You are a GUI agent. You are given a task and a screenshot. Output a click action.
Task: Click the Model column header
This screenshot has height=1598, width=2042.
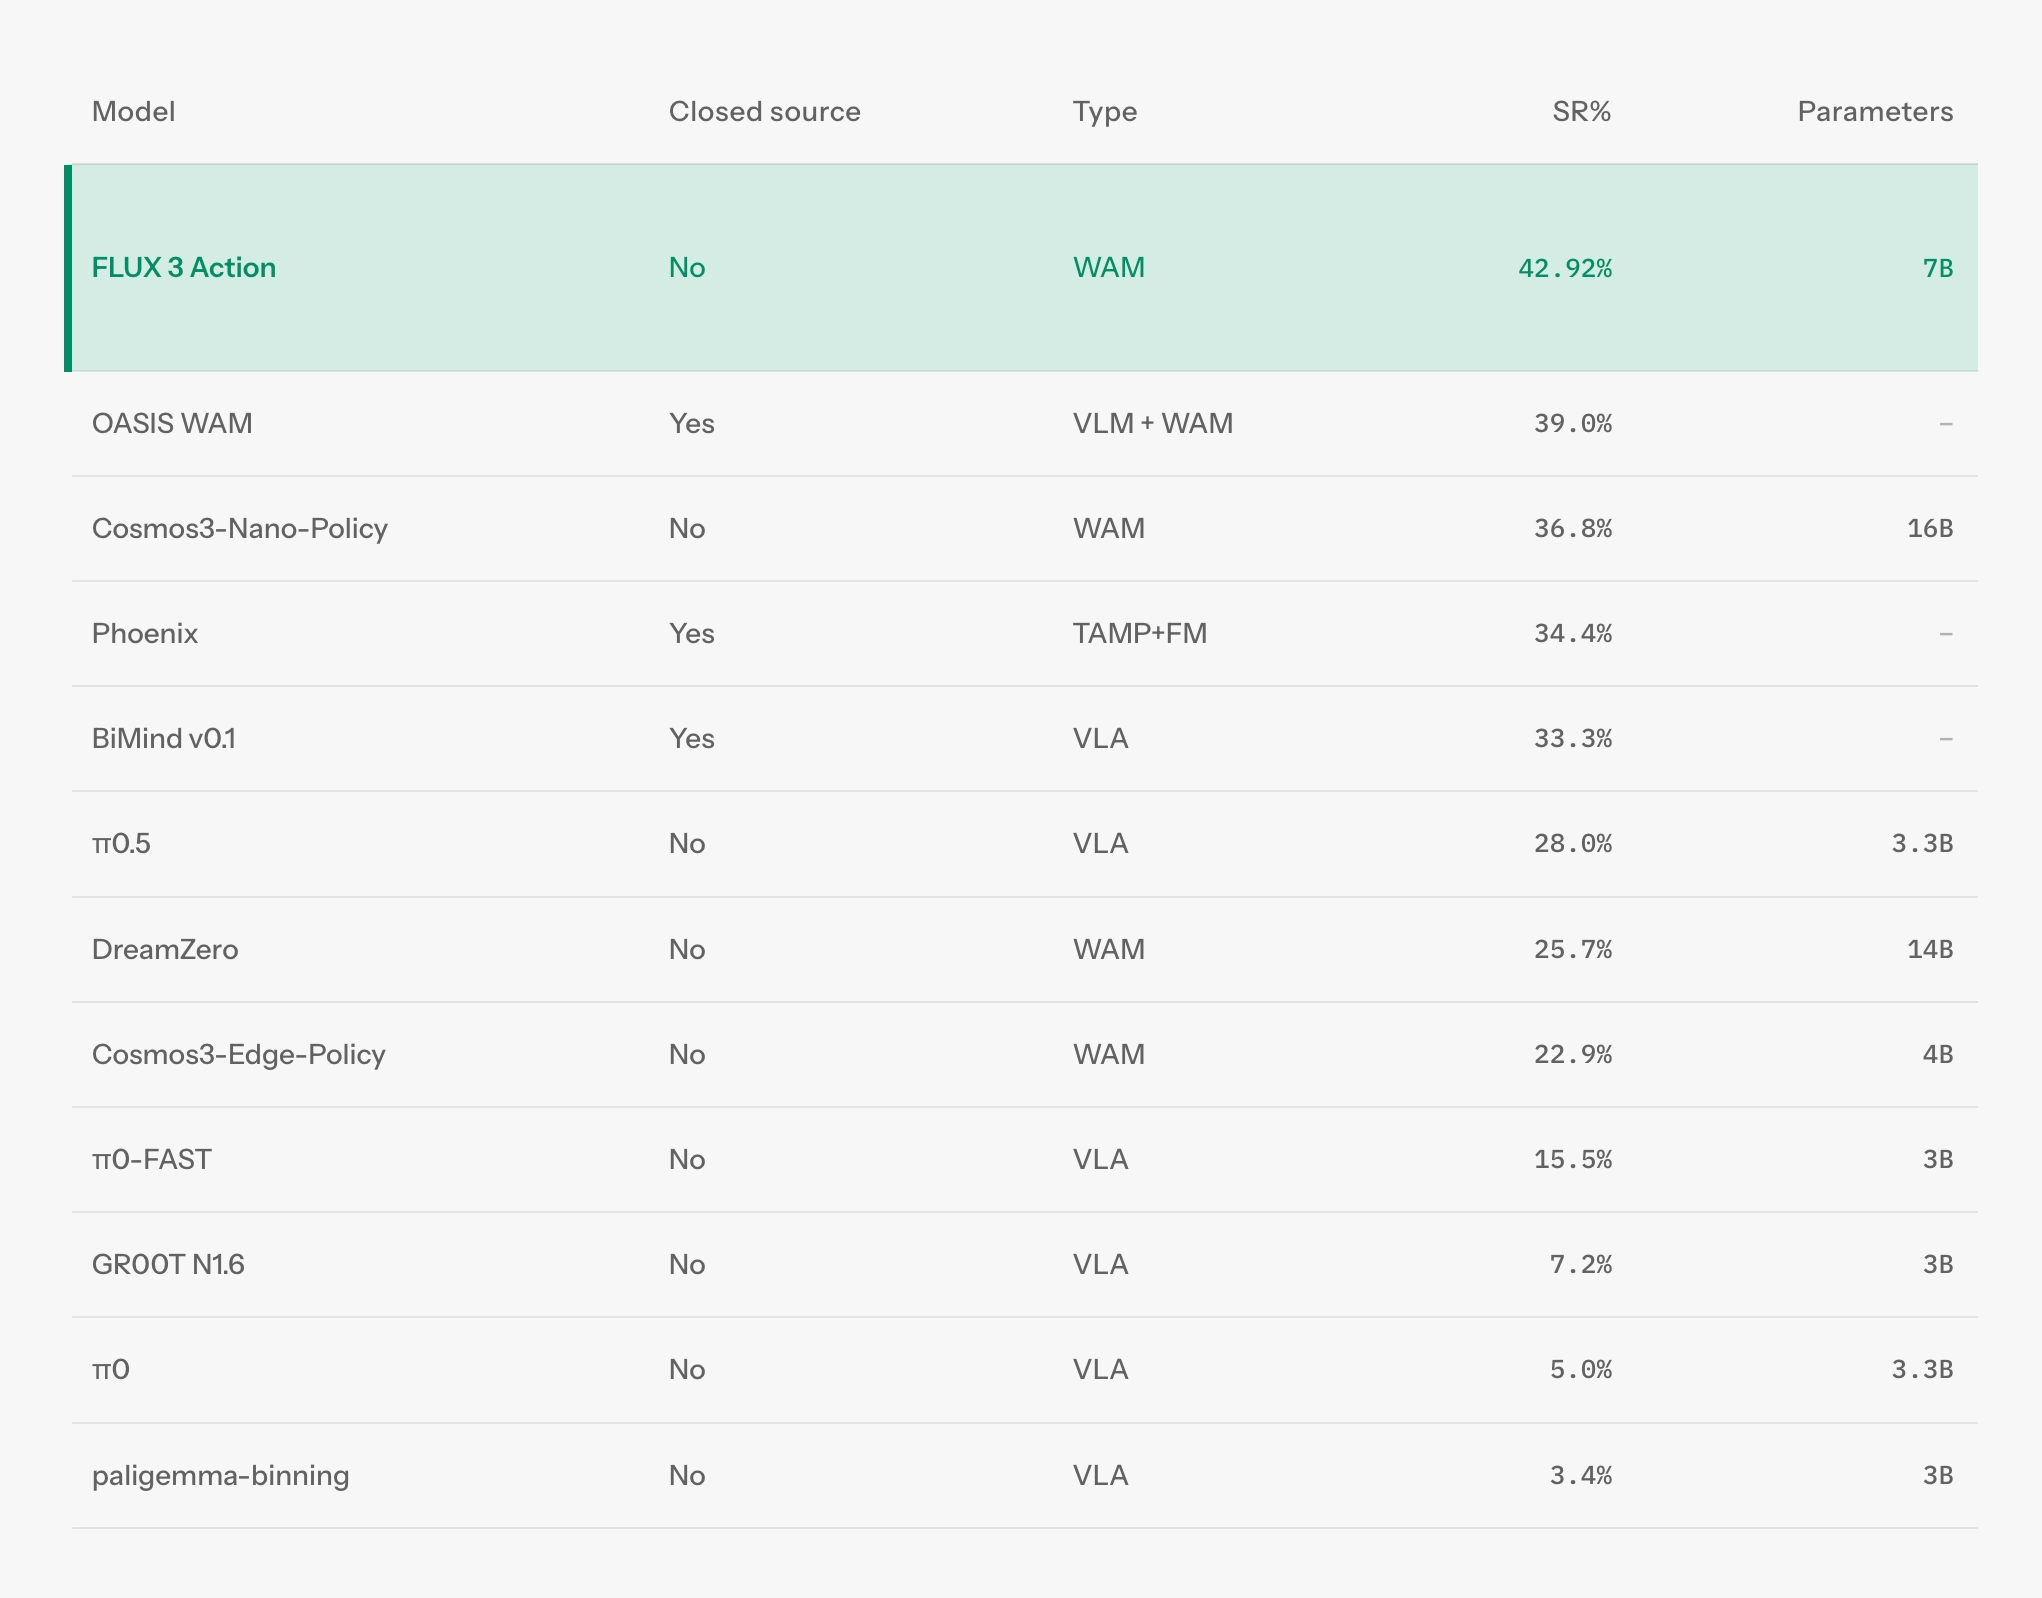(133, 111)
